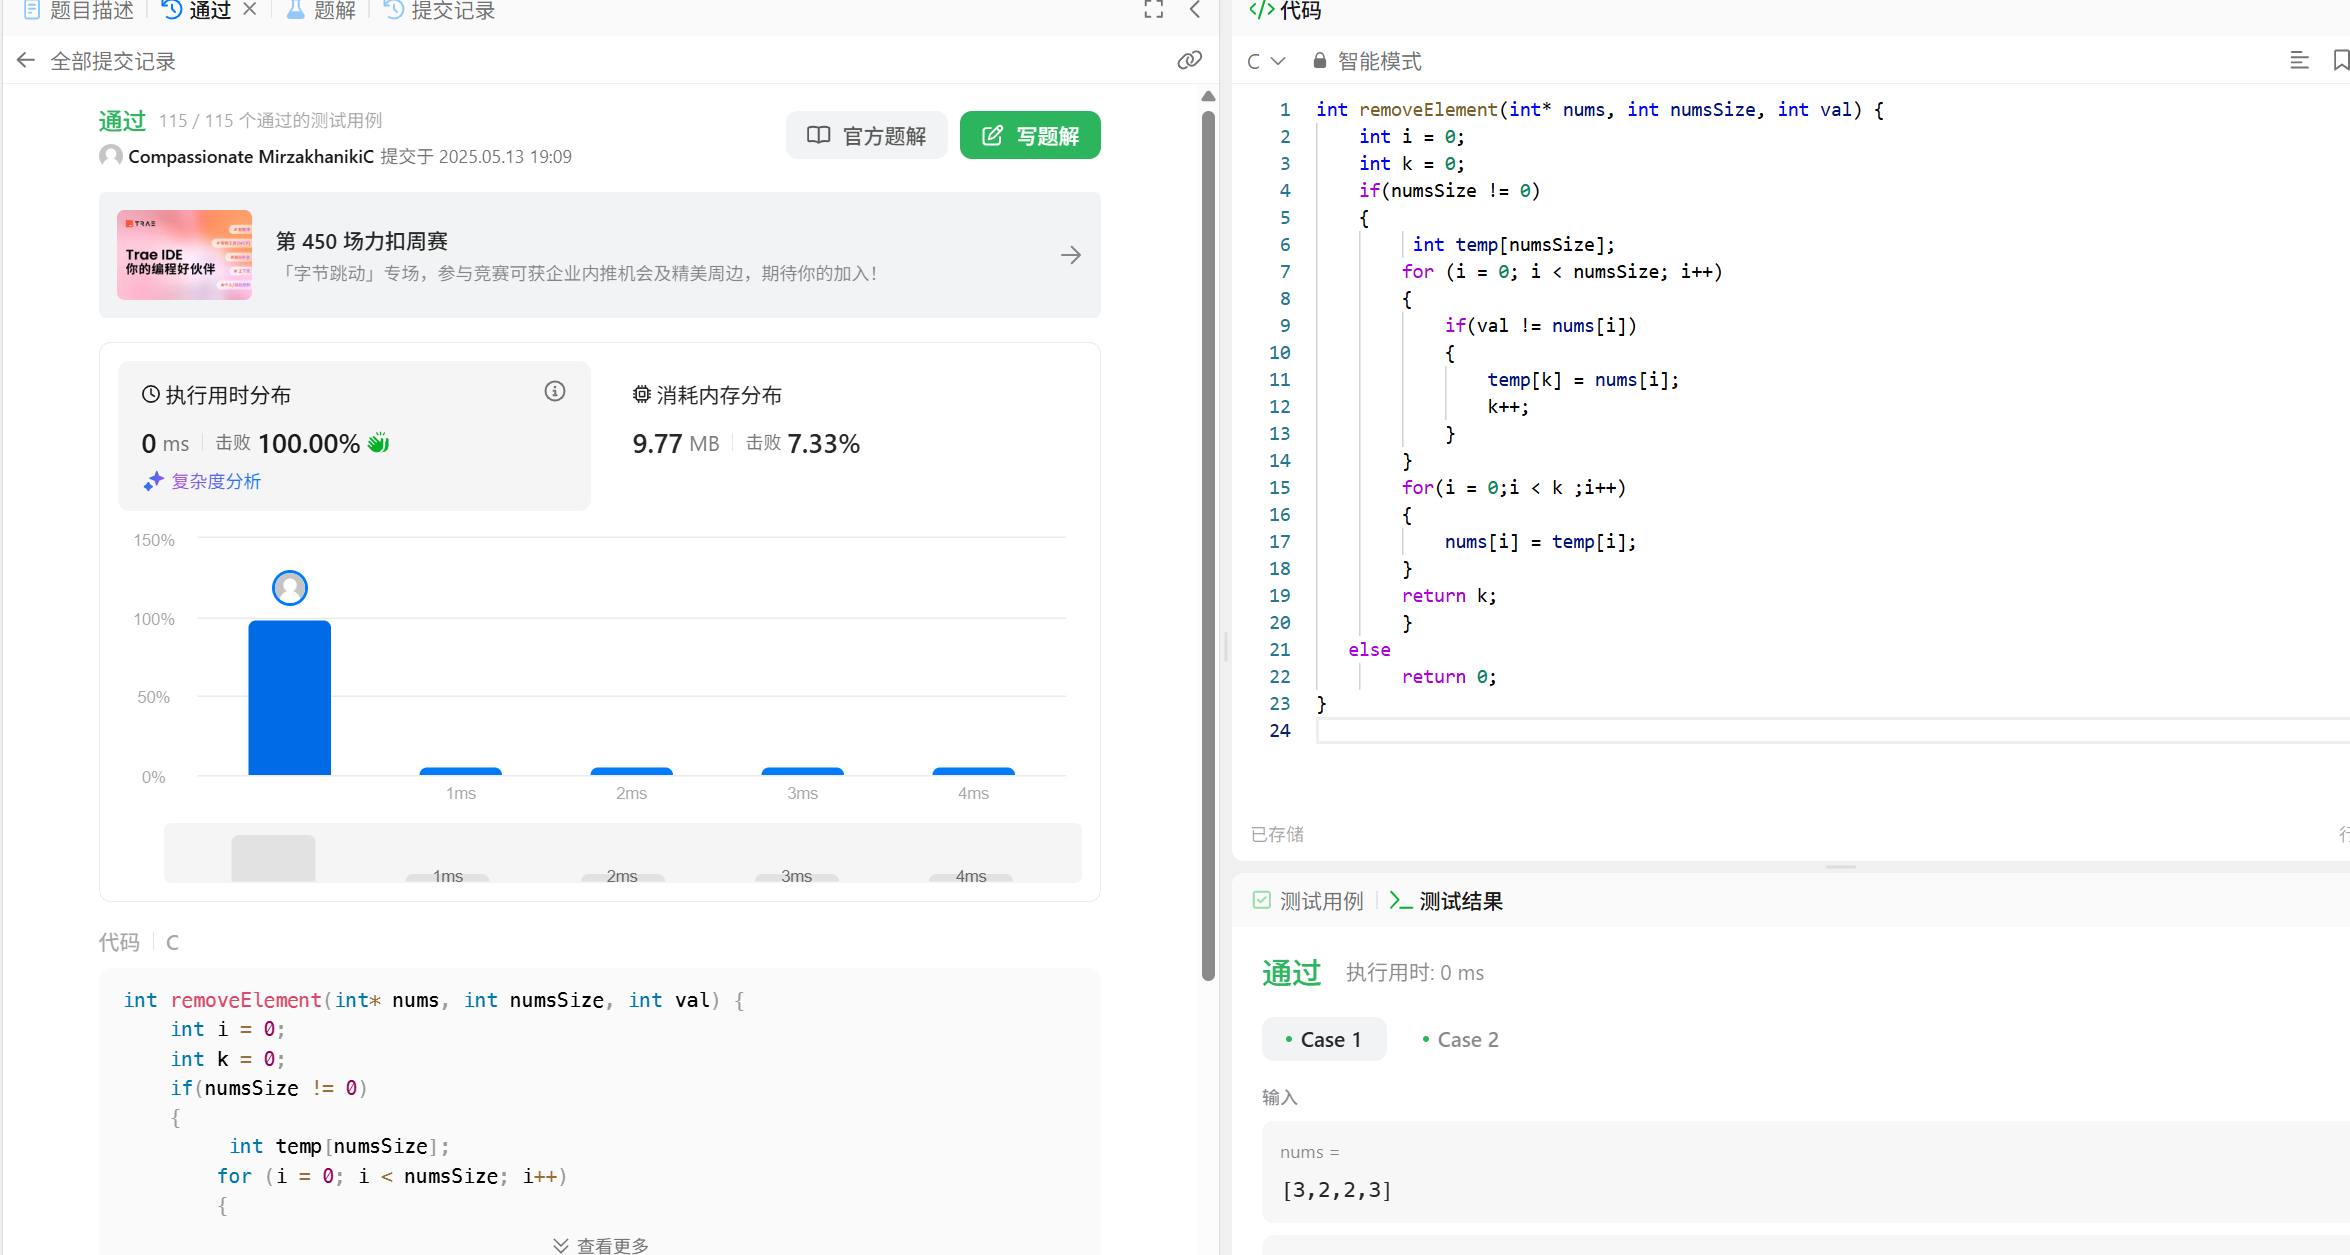Click the fullscreen expand icon
The image size is (2350, 1255).
1153,10
